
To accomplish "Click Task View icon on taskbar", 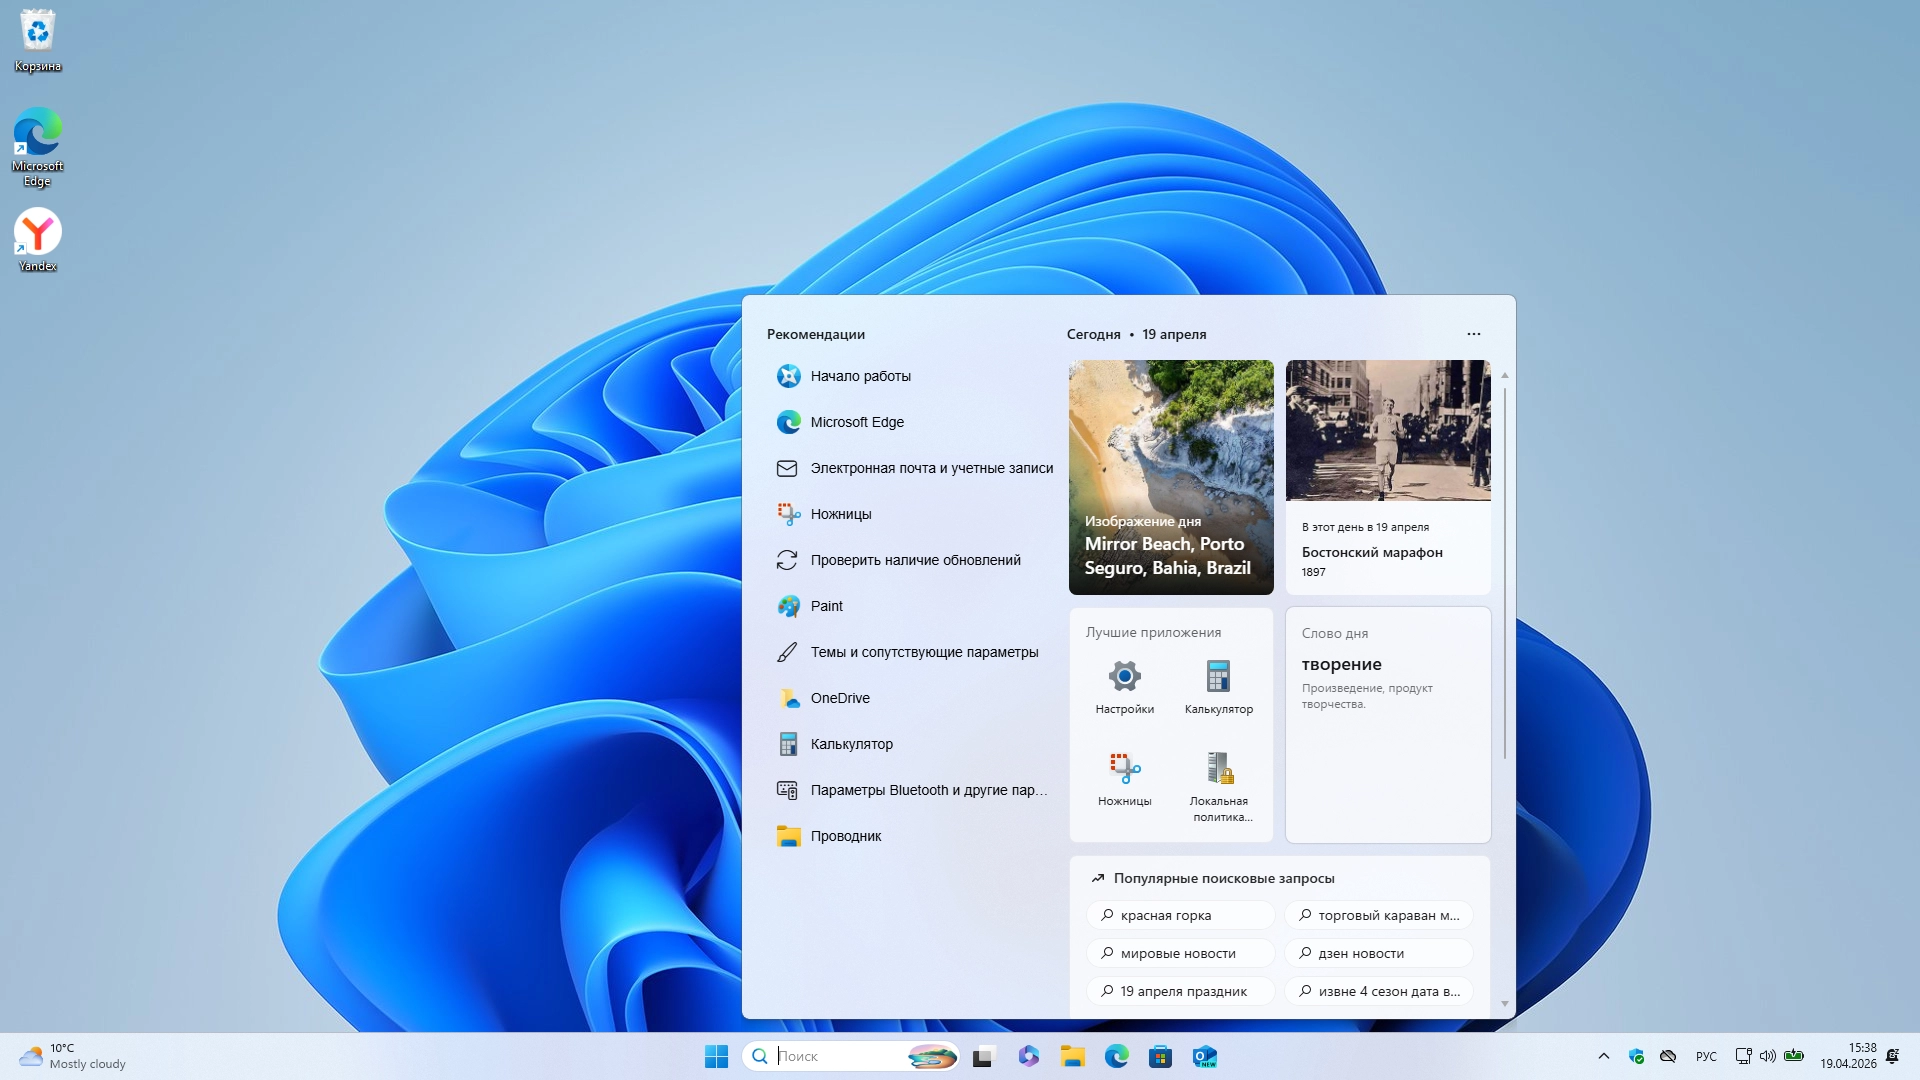I will [984, 1056].
